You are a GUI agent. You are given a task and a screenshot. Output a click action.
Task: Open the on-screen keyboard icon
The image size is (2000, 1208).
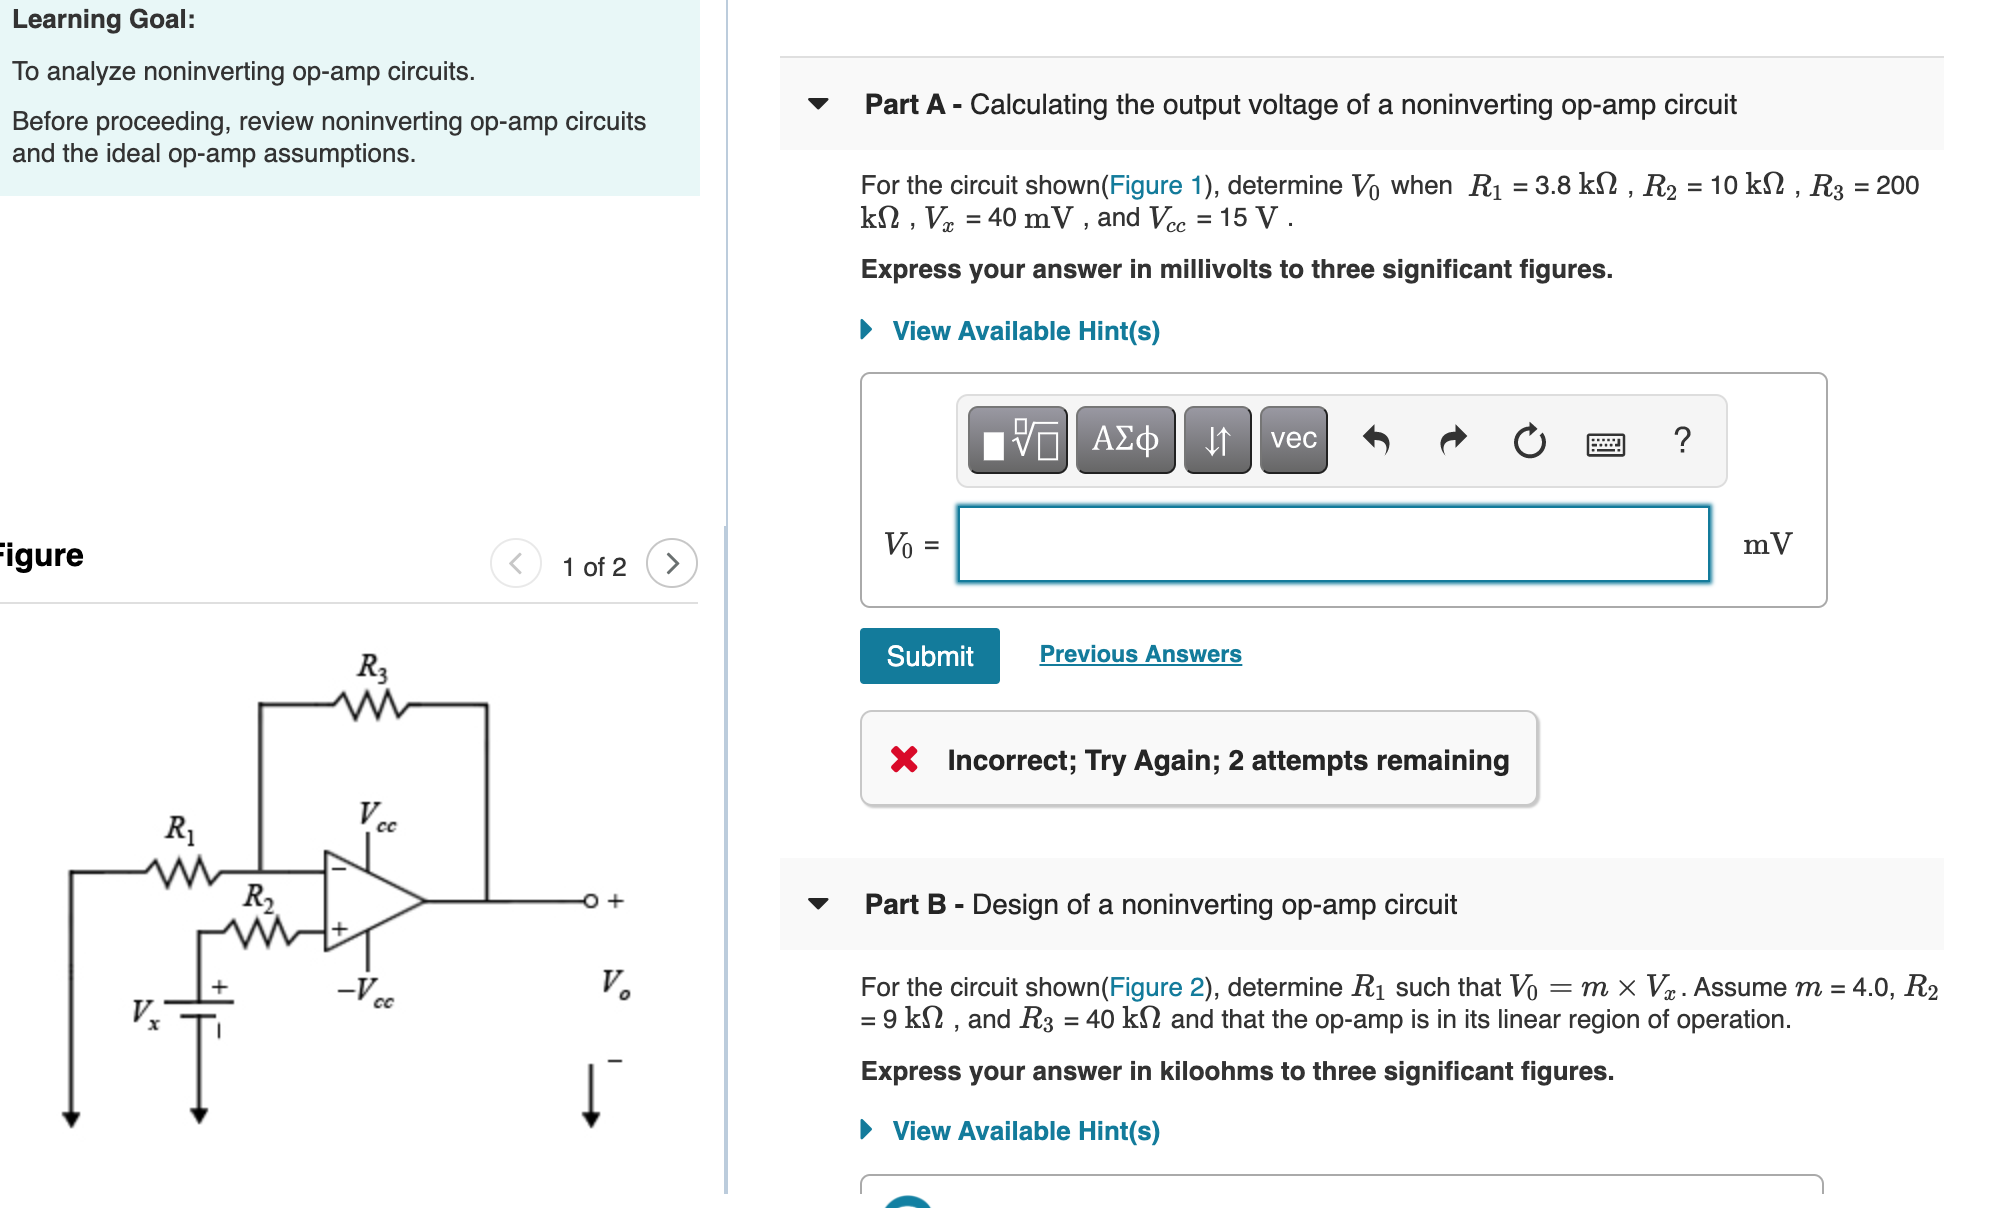point(1605,440)
